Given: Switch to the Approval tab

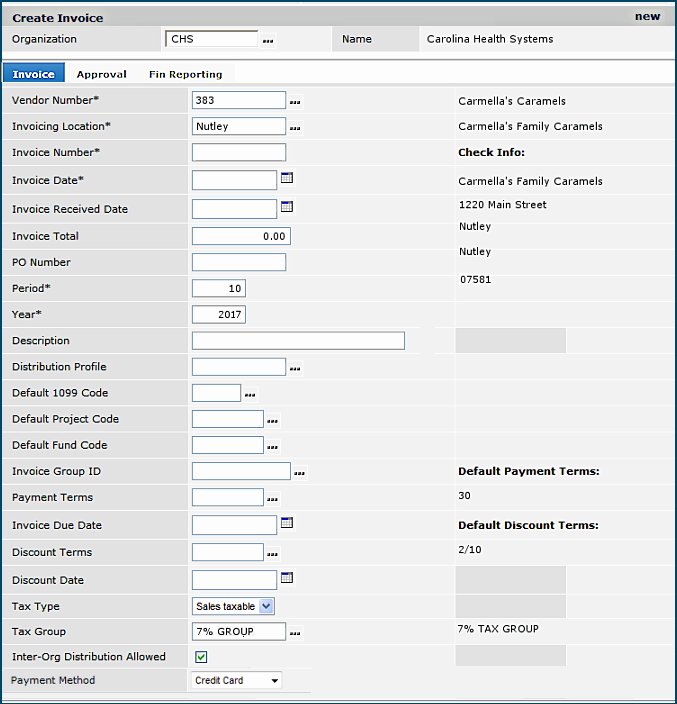Looking at the screenshot, I should click(x=102, y=74).
